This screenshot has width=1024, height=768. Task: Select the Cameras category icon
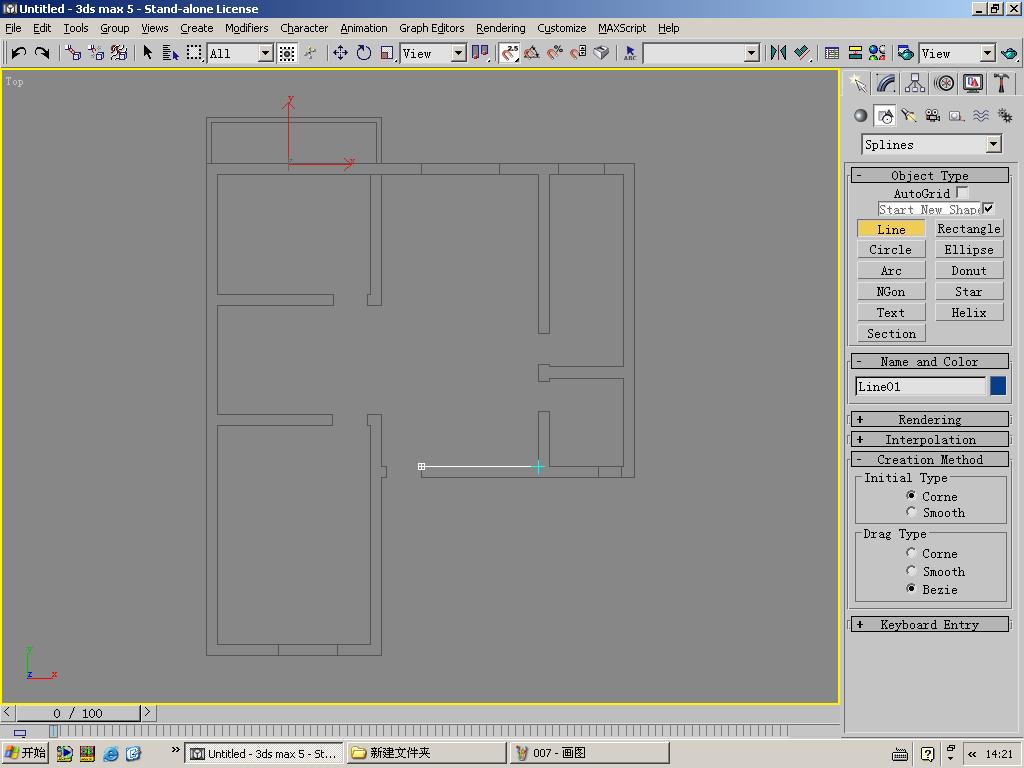pos(933,116)
